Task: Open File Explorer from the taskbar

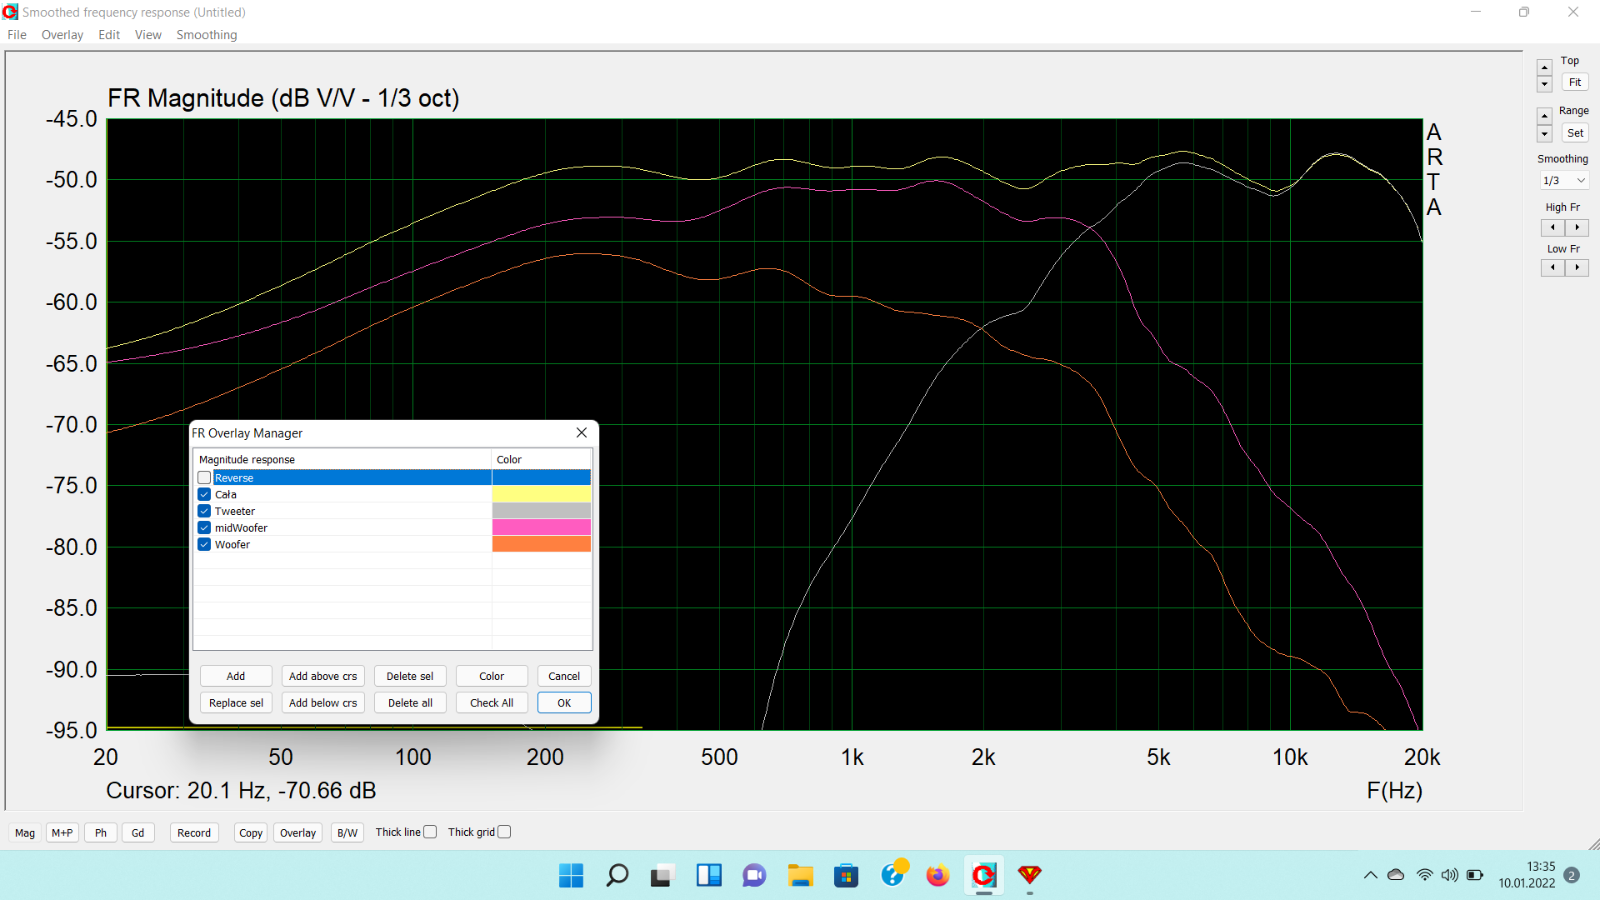Action: pyautogui.click(x=800, y=876)
